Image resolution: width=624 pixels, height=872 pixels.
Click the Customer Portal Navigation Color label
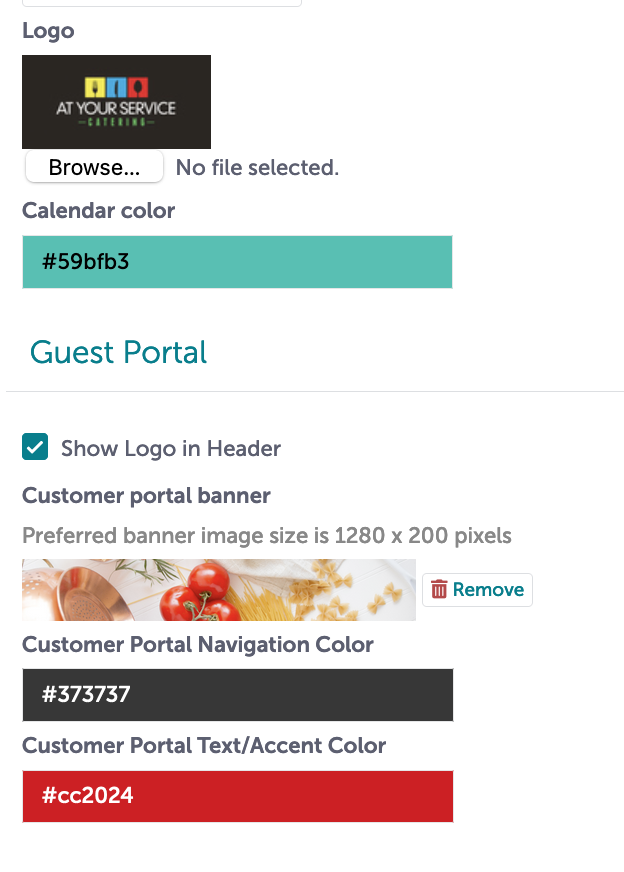pyautogui.click(x=197, y=645)
